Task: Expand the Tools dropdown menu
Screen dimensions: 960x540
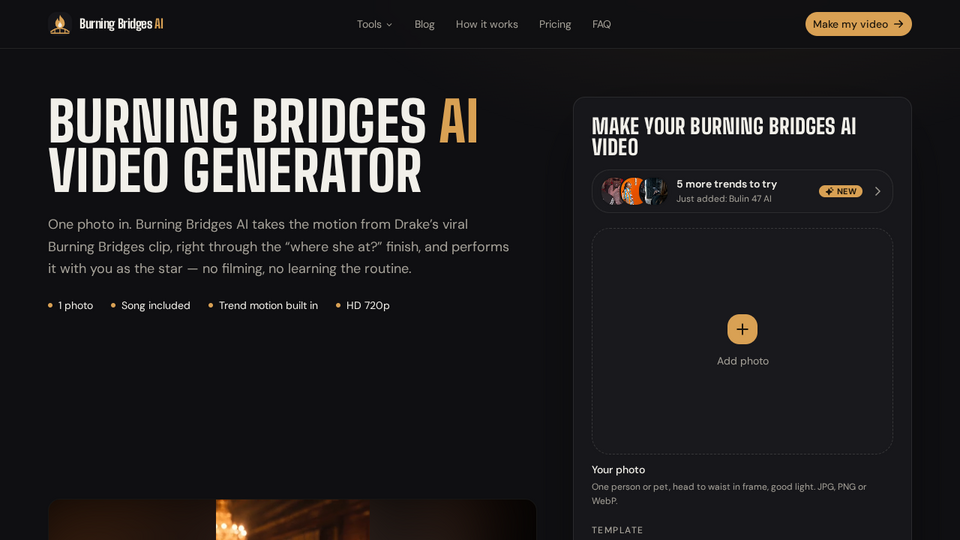Action: (374, 24)
